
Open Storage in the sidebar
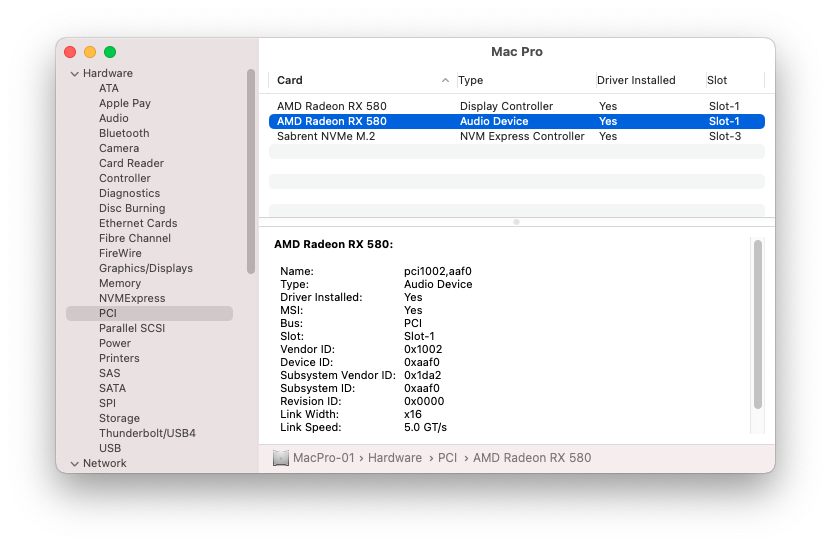(x=119, y=419)
